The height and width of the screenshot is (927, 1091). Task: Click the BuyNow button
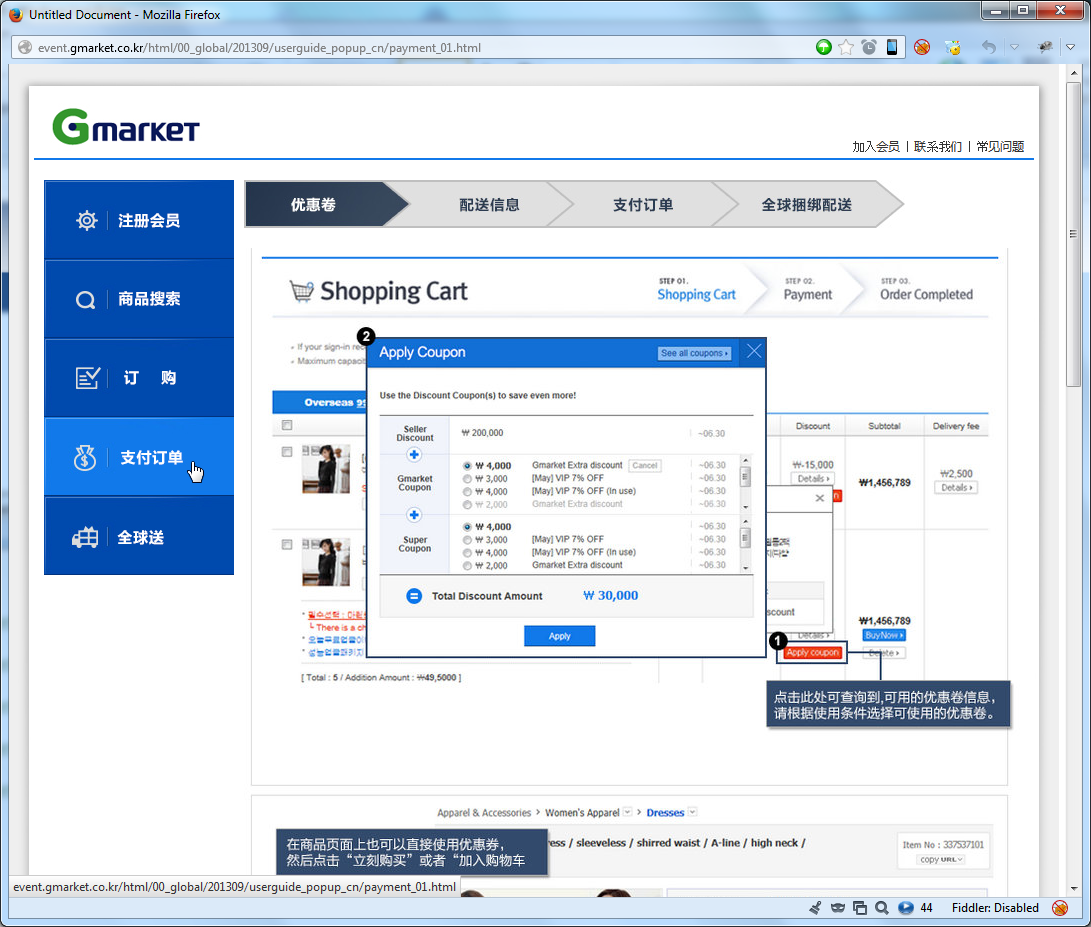[x=884, y=635]
